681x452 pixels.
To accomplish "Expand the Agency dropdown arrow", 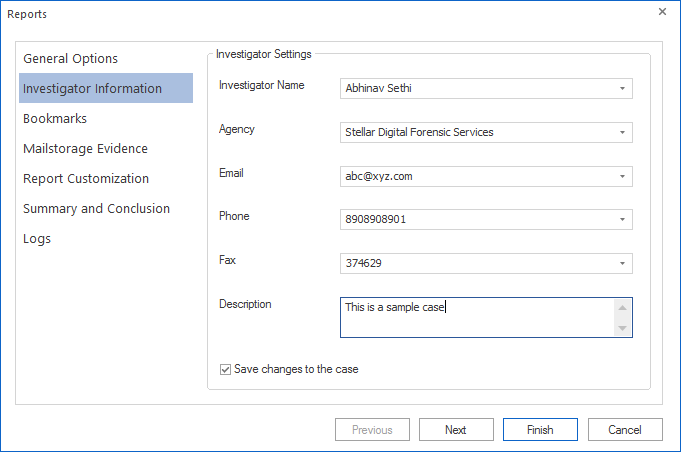I will click(623, 132).
